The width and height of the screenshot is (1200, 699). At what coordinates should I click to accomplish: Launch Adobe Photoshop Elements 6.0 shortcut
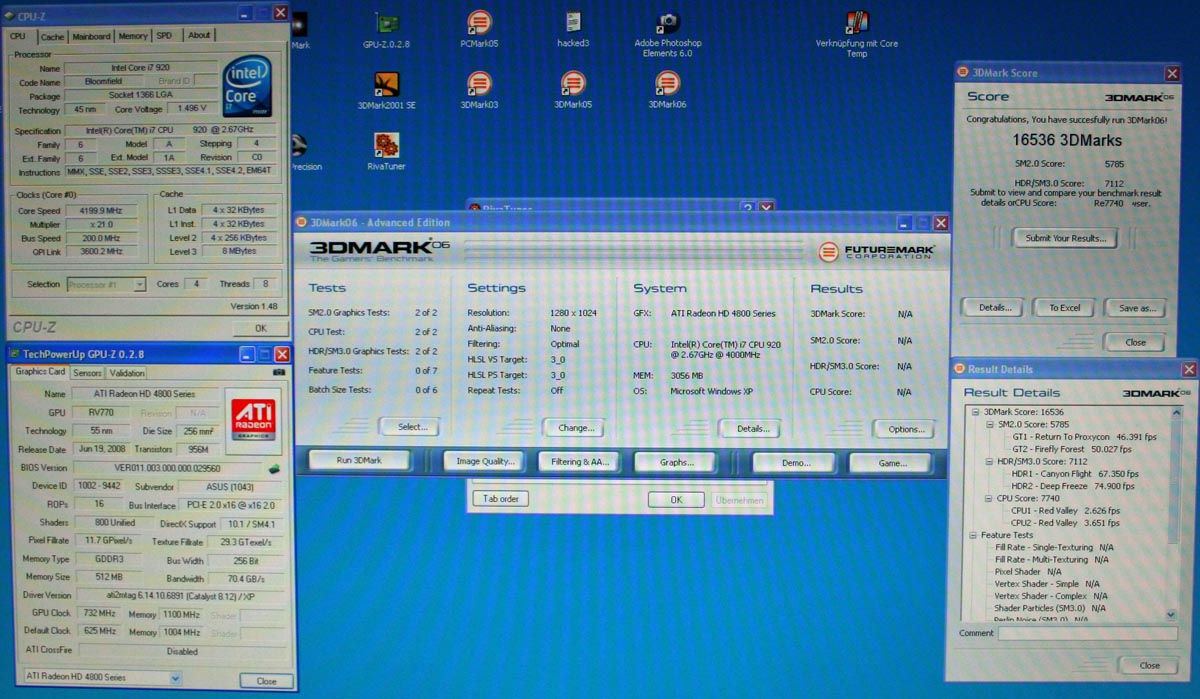click(668, 34)
